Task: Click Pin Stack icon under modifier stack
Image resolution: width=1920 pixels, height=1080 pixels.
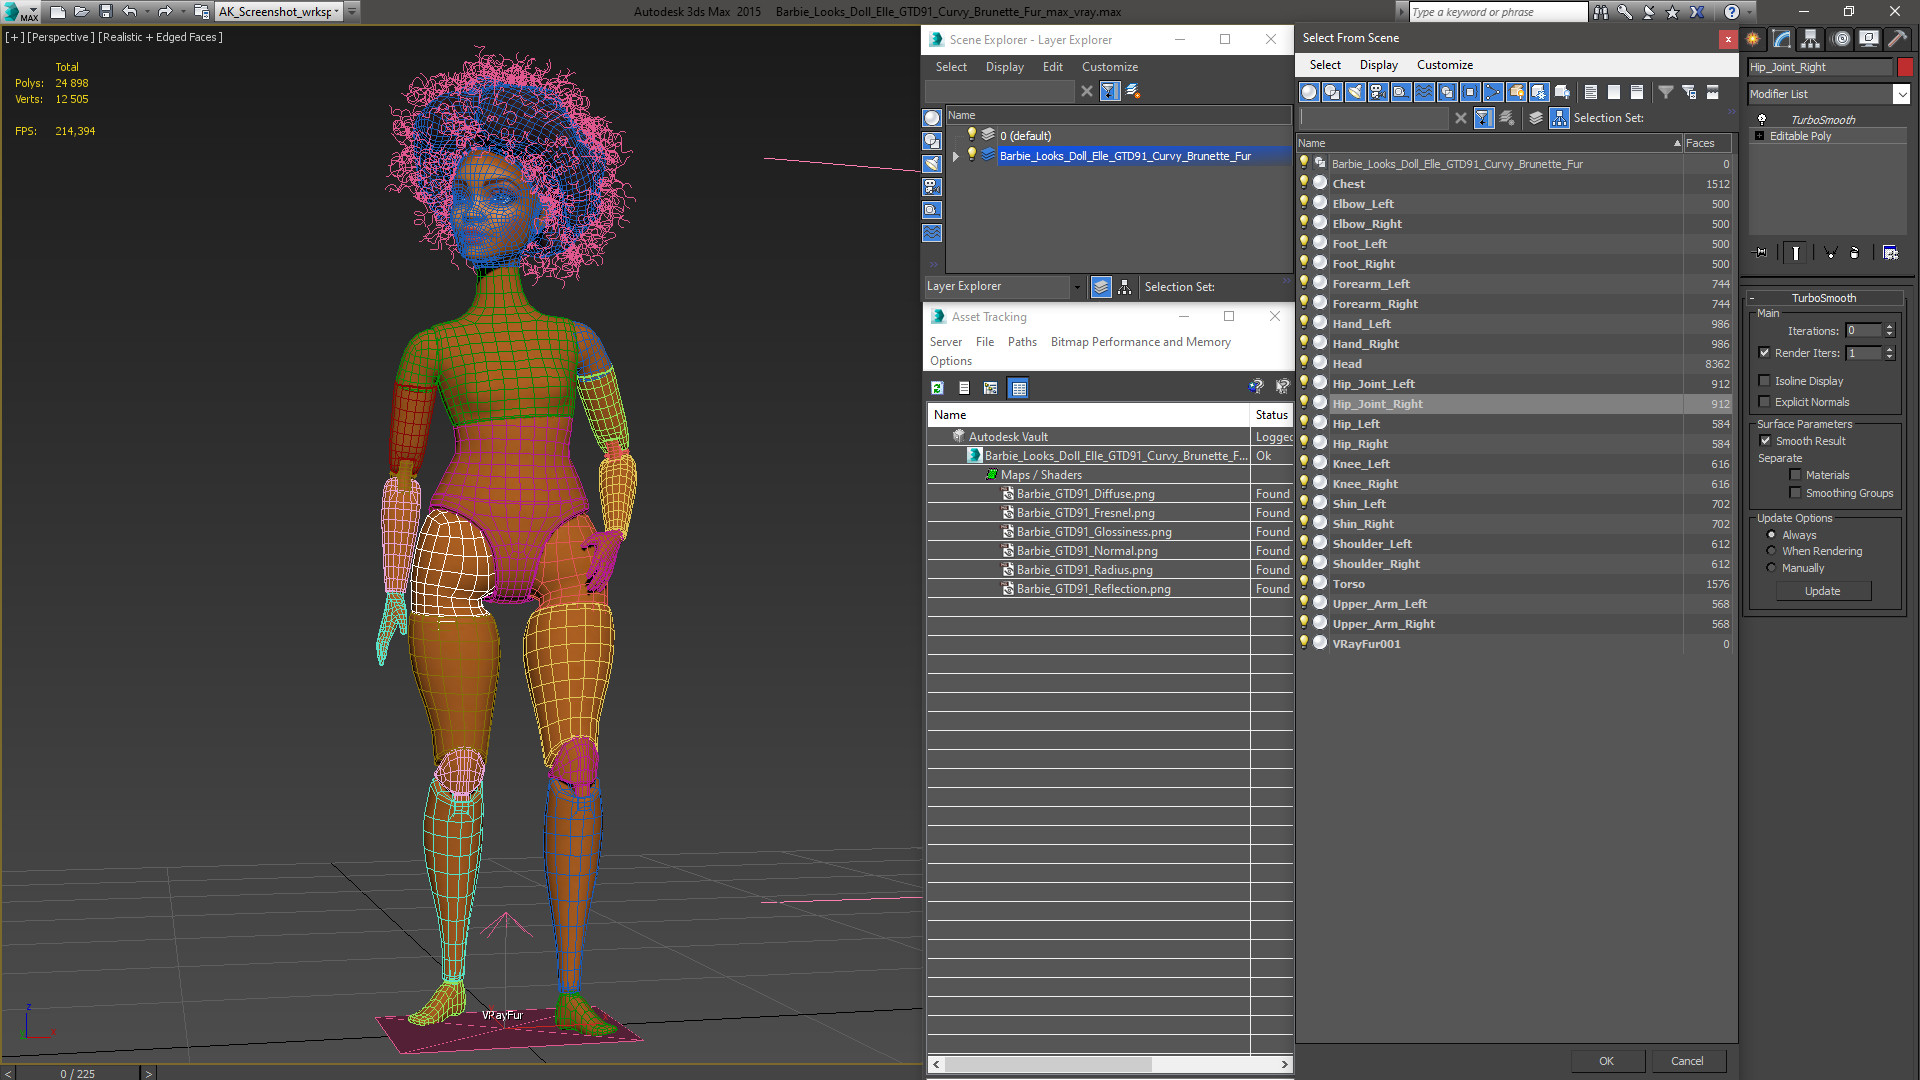Action: point(1761,253)
